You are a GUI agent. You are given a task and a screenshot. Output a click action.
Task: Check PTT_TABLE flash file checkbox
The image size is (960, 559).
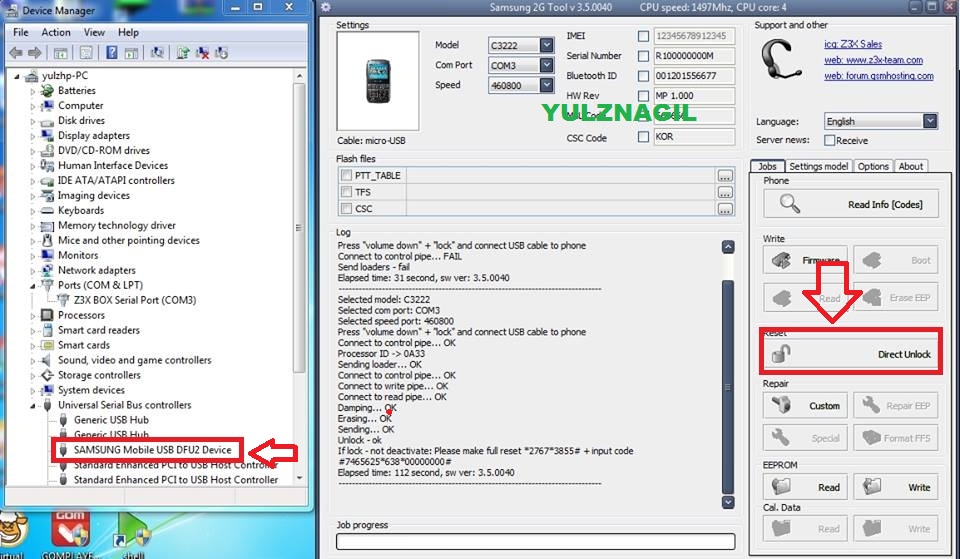click(x=347, y=175)
